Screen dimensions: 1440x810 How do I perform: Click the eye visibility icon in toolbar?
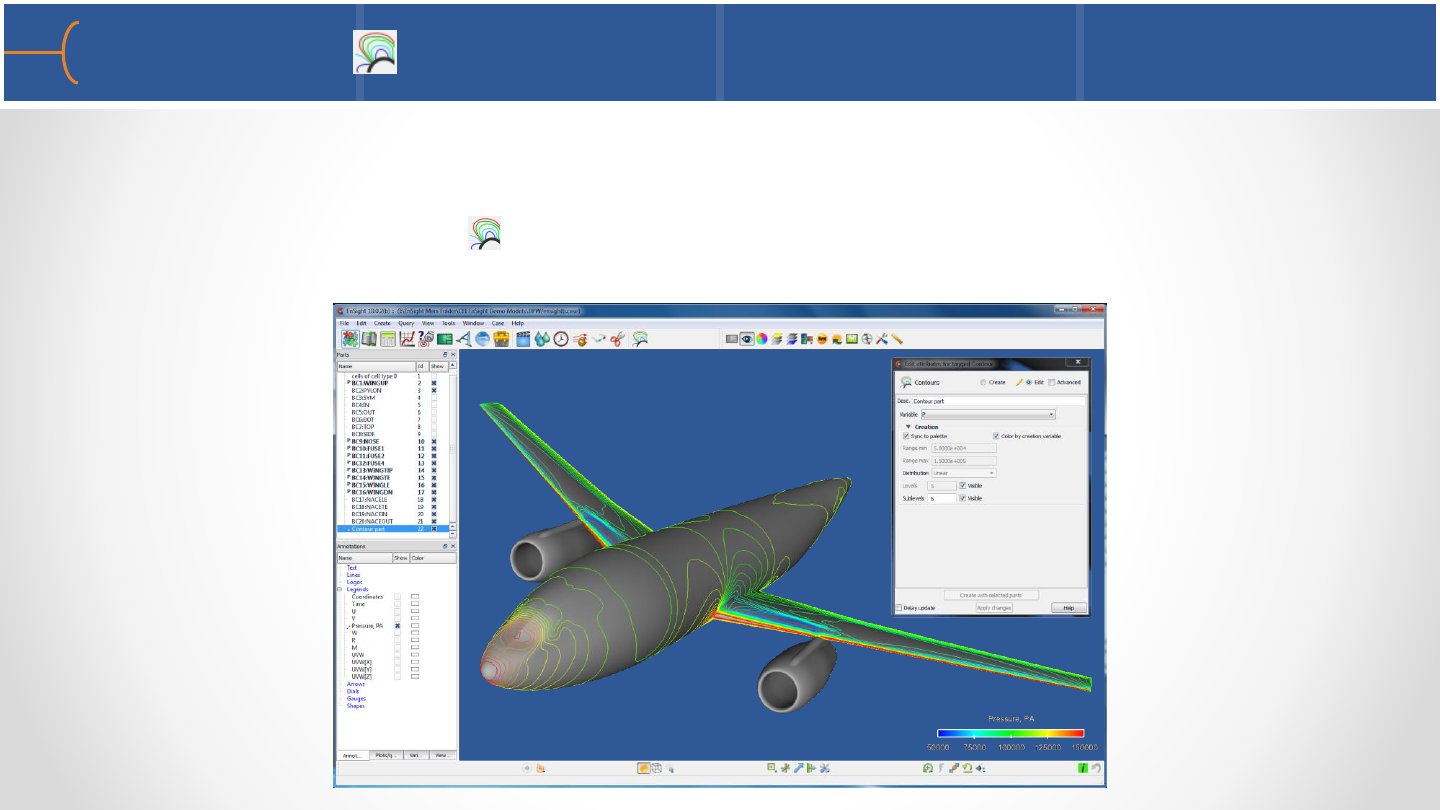click(x=746, y=339)
